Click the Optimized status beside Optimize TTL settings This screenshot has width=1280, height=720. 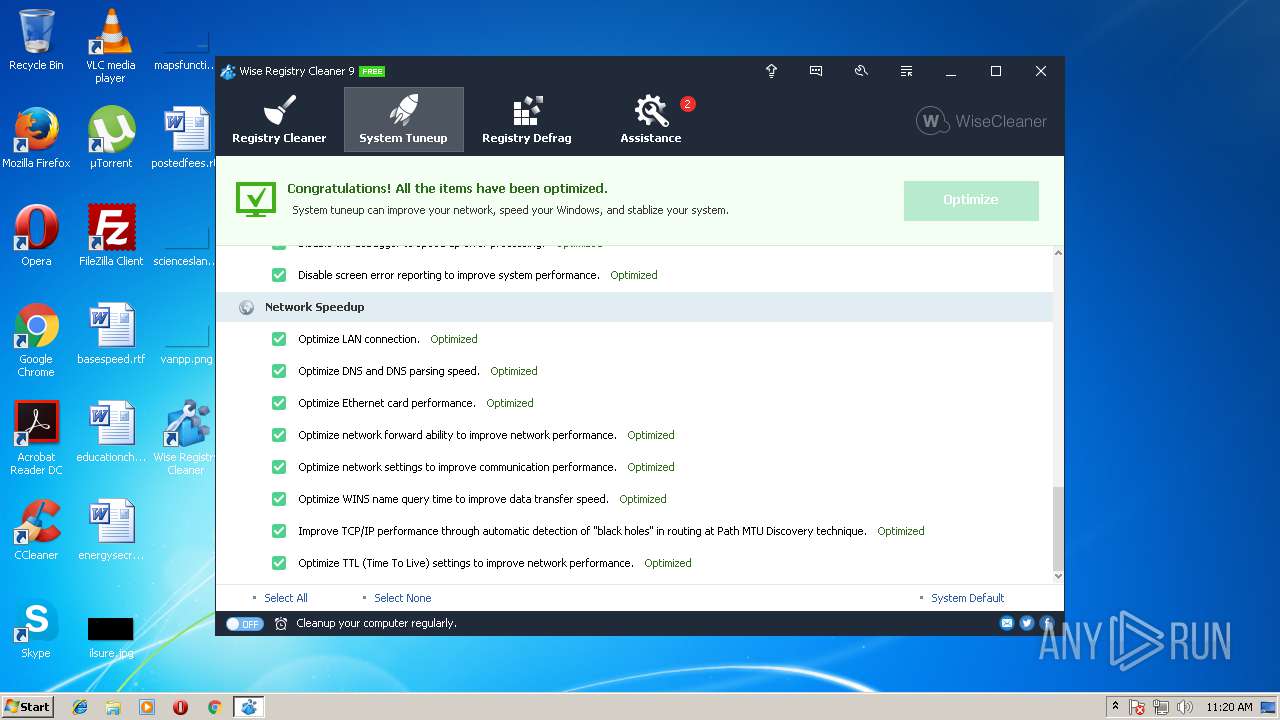click(668, 563)
